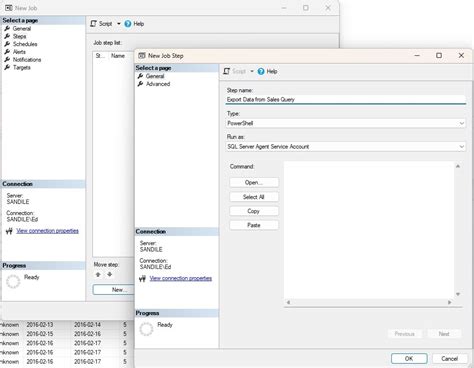474x368 pixels.
Task: Click the Script icon in New Job Step toolbar
Action: click(227, 71)
